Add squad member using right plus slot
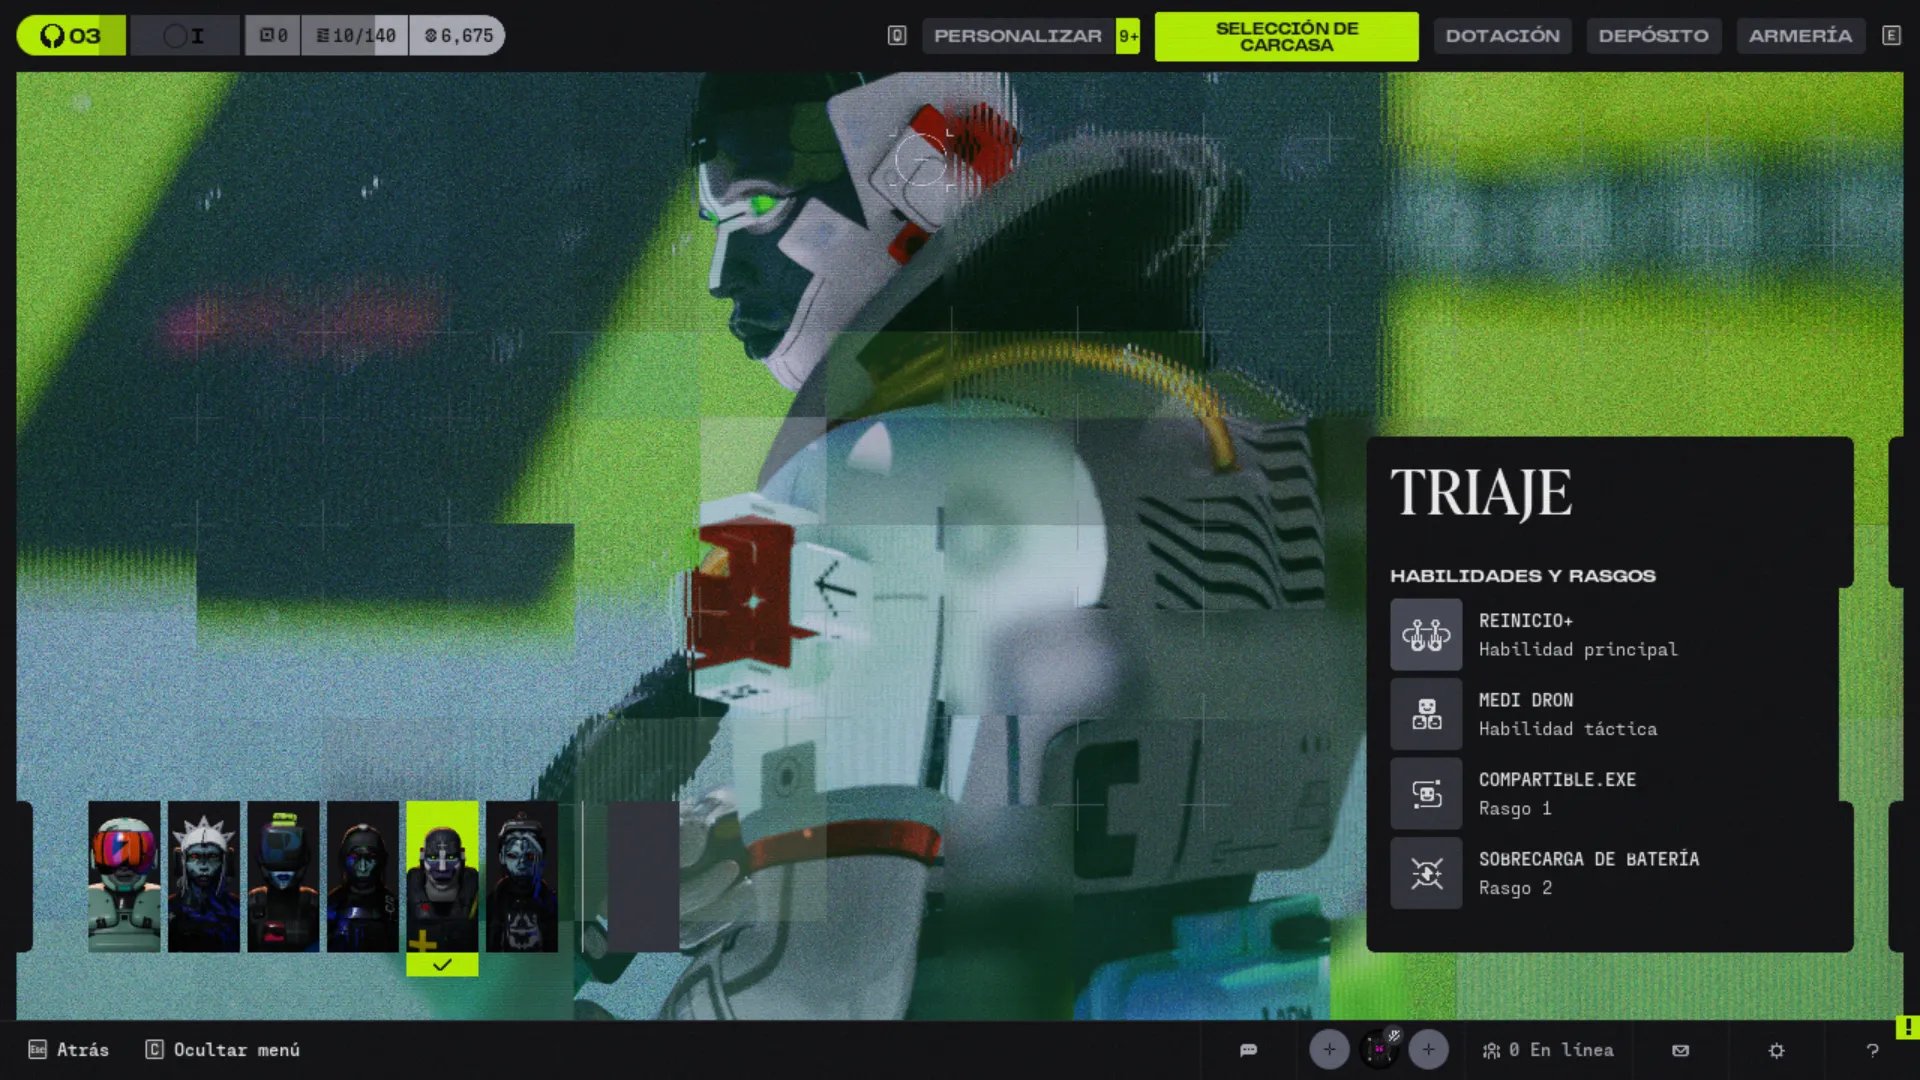 [x=1428, y=1049]
